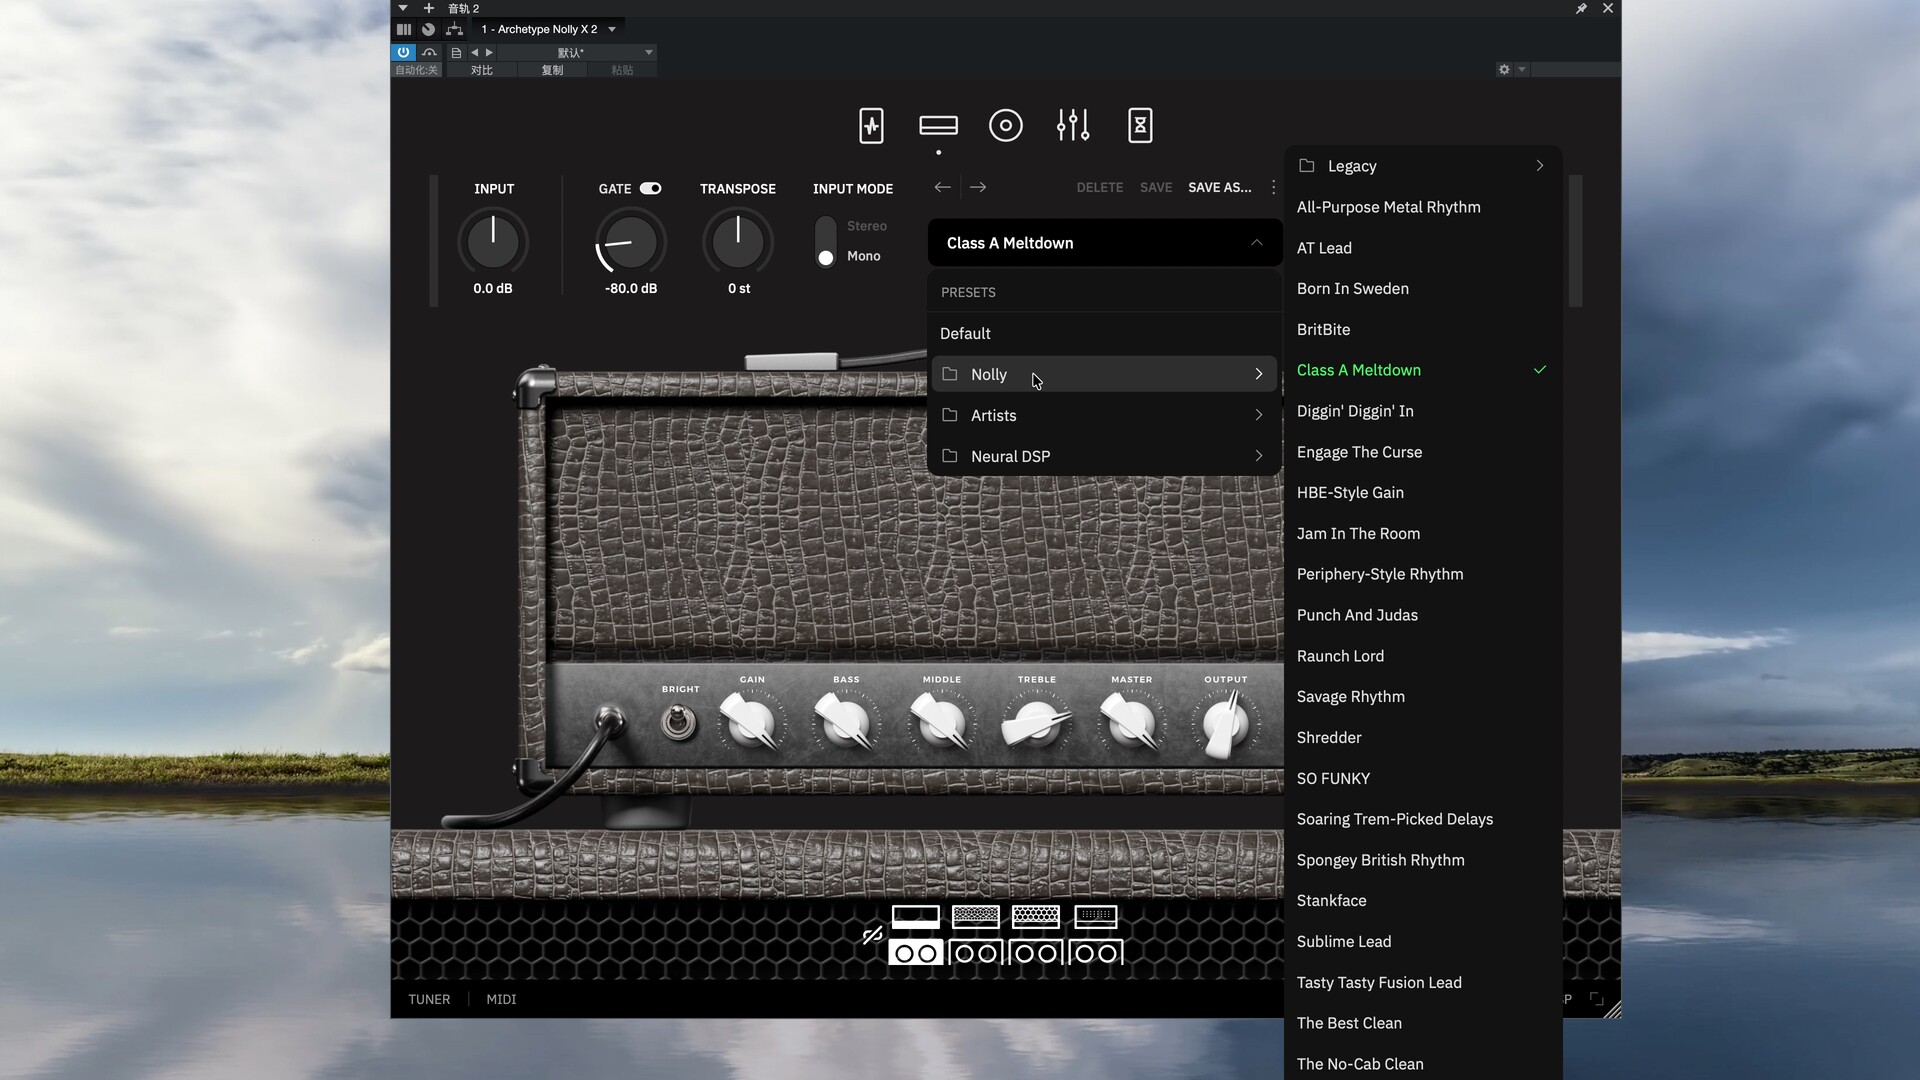Click the SAVE AS... button
The width and height of the screenshot is (1920, 1080).
[x=1219, y=187]
